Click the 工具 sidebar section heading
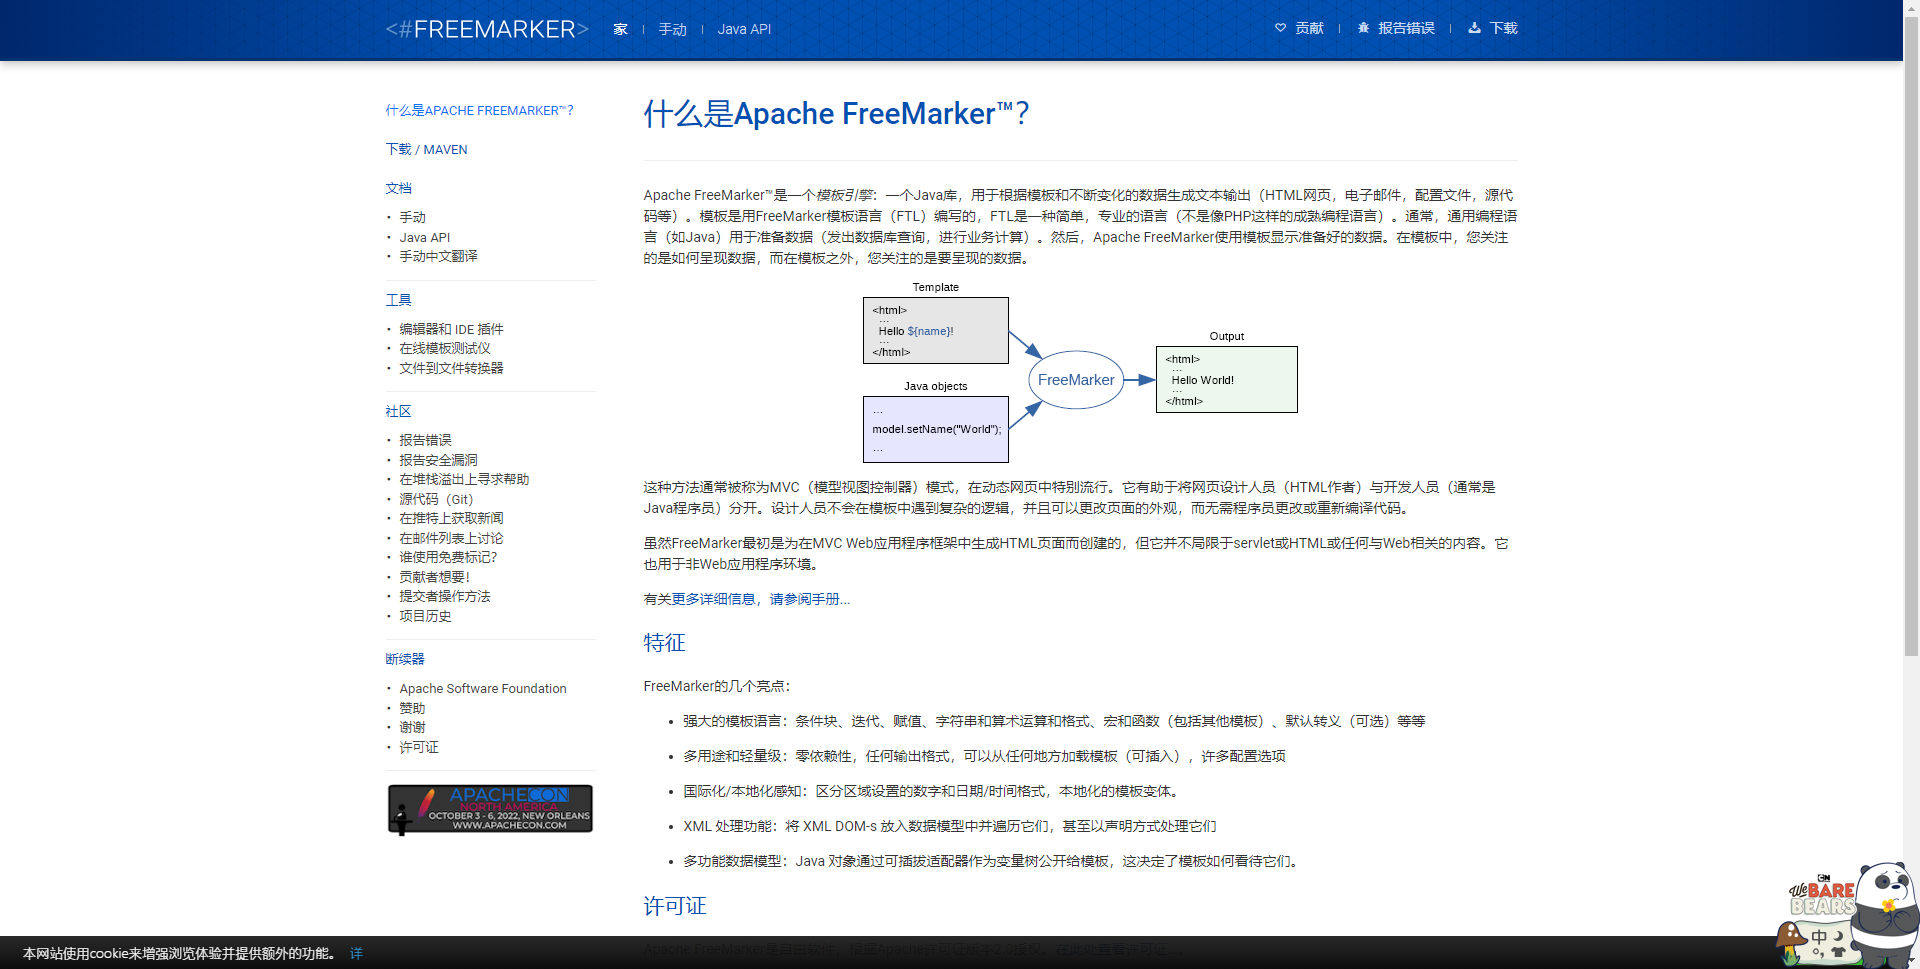This screenshot has height=969, width=1920. tap(399, 300)
